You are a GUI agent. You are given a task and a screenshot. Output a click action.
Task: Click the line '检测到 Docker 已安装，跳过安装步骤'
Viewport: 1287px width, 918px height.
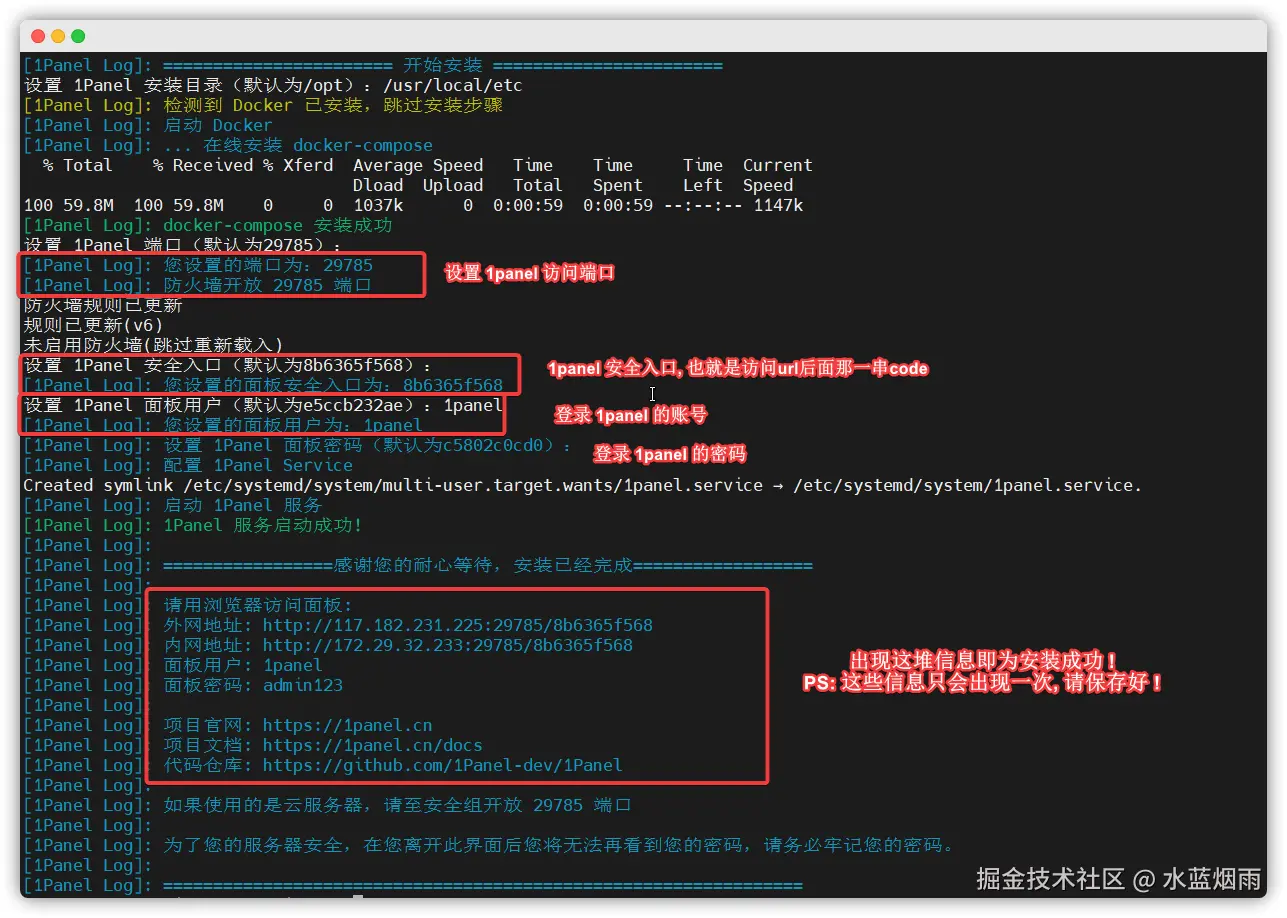[332, 105]
